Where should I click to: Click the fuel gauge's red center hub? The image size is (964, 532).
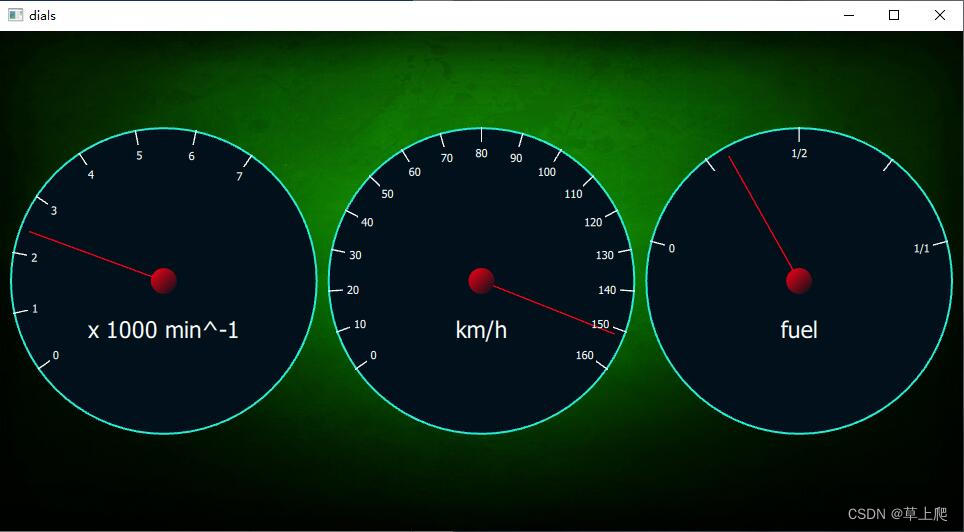pyautogui.click(x=799, y=280)
